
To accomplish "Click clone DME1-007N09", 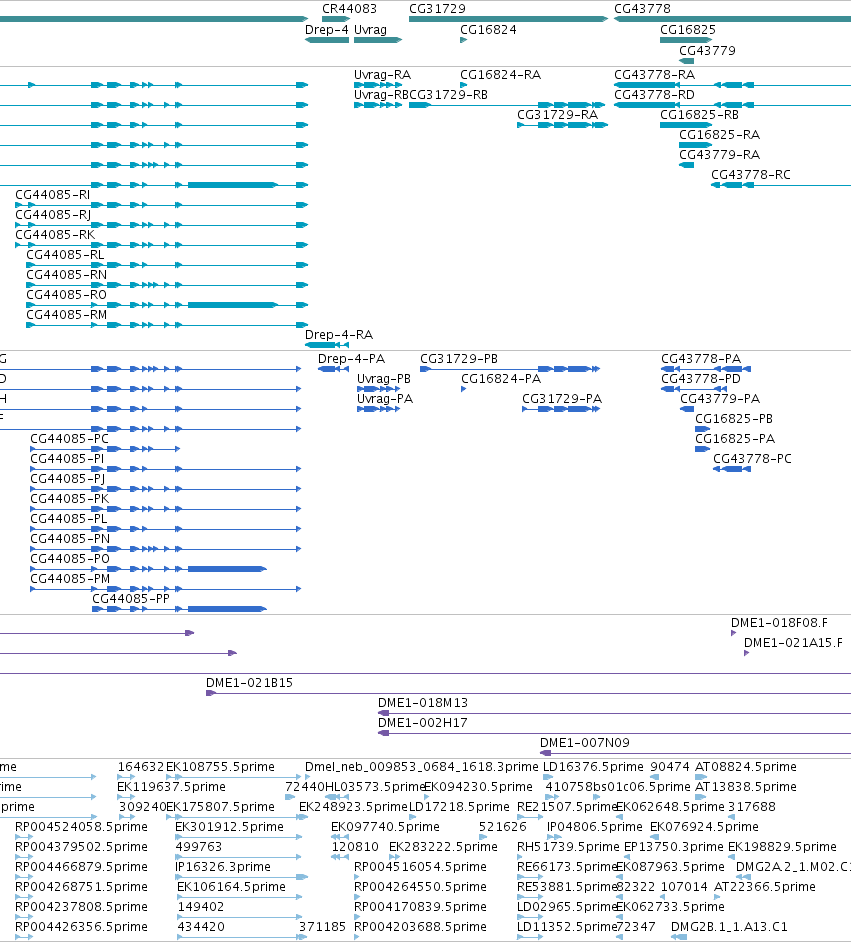I will [x=584, y=743].
